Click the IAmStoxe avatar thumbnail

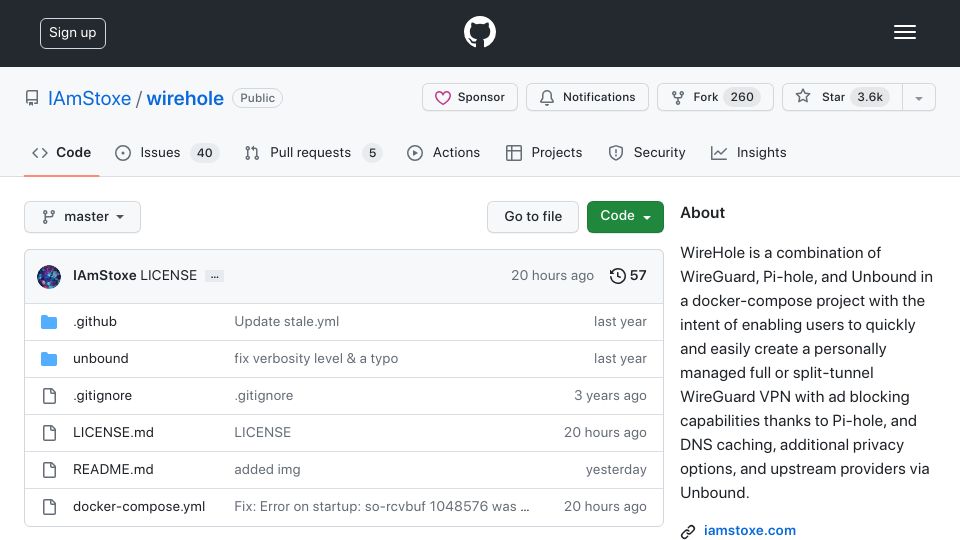(x=49, y=277)
